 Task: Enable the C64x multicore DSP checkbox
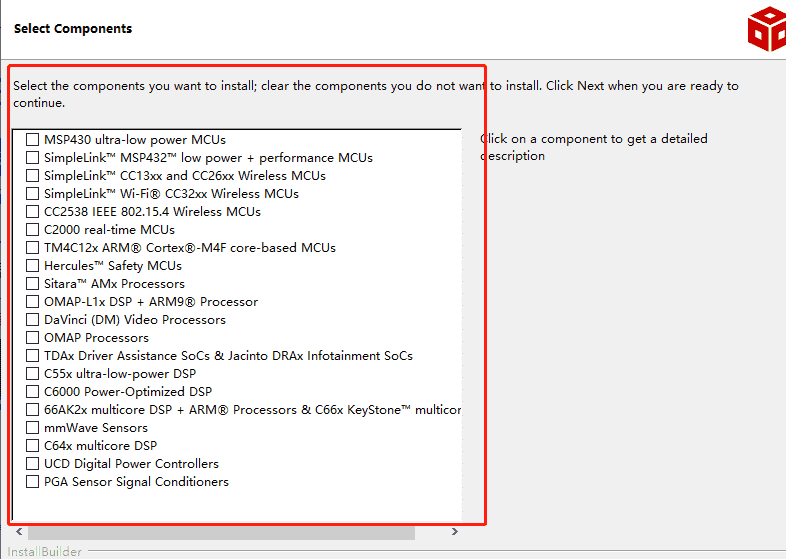click(x=33, y=446)
